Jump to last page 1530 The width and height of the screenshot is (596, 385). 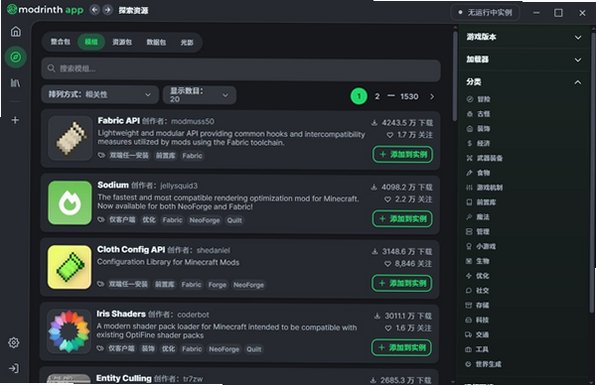tap(409, 97)
